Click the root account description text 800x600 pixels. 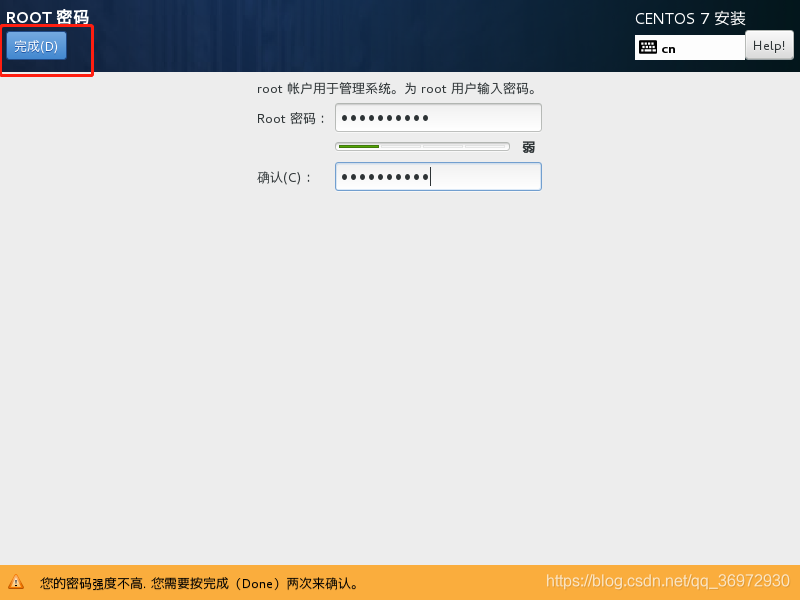click(397, 89)
